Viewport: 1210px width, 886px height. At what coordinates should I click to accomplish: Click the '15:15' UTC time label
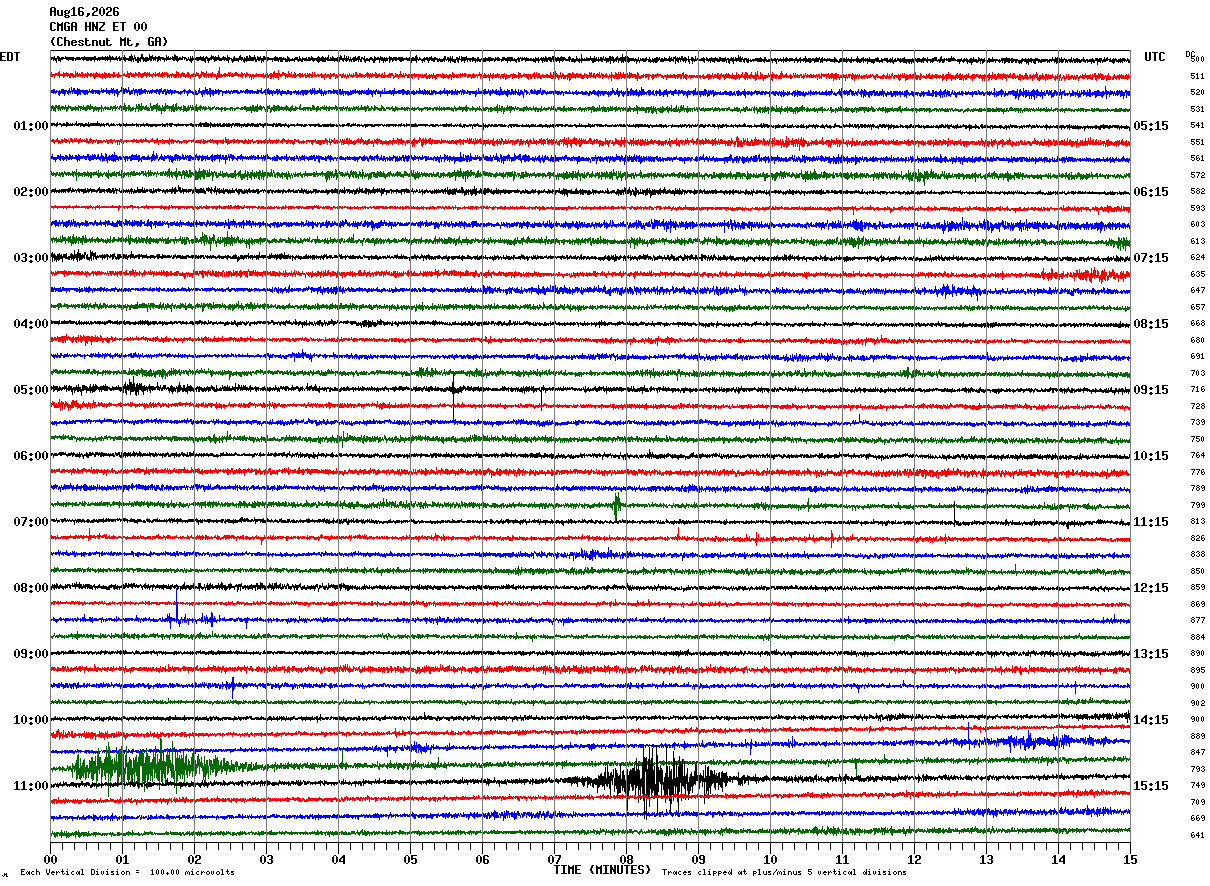pos(1151,786)
